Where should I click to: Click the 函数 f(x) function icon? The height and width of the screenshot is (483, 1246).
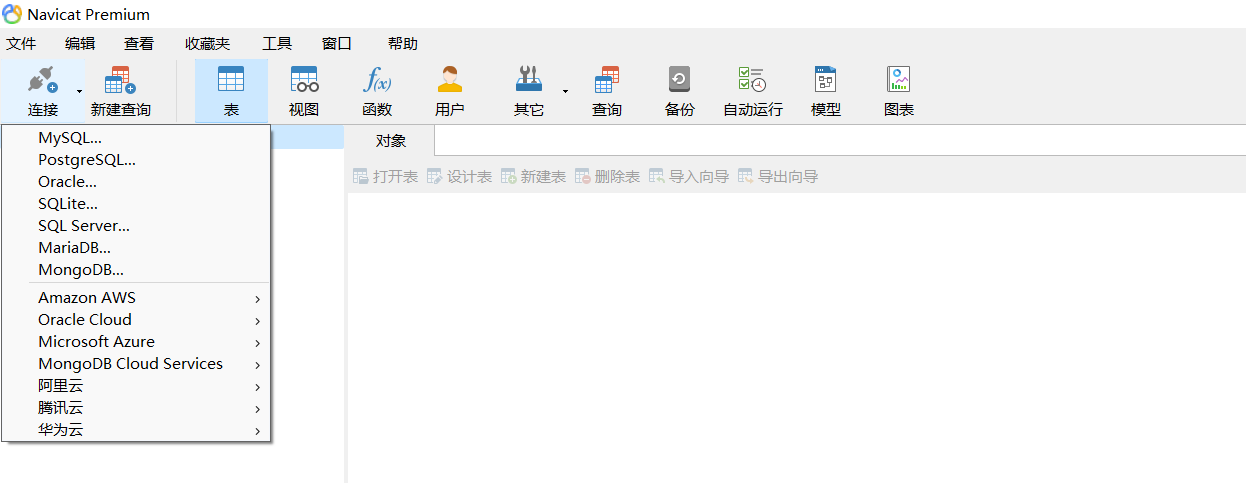(377, 80)
